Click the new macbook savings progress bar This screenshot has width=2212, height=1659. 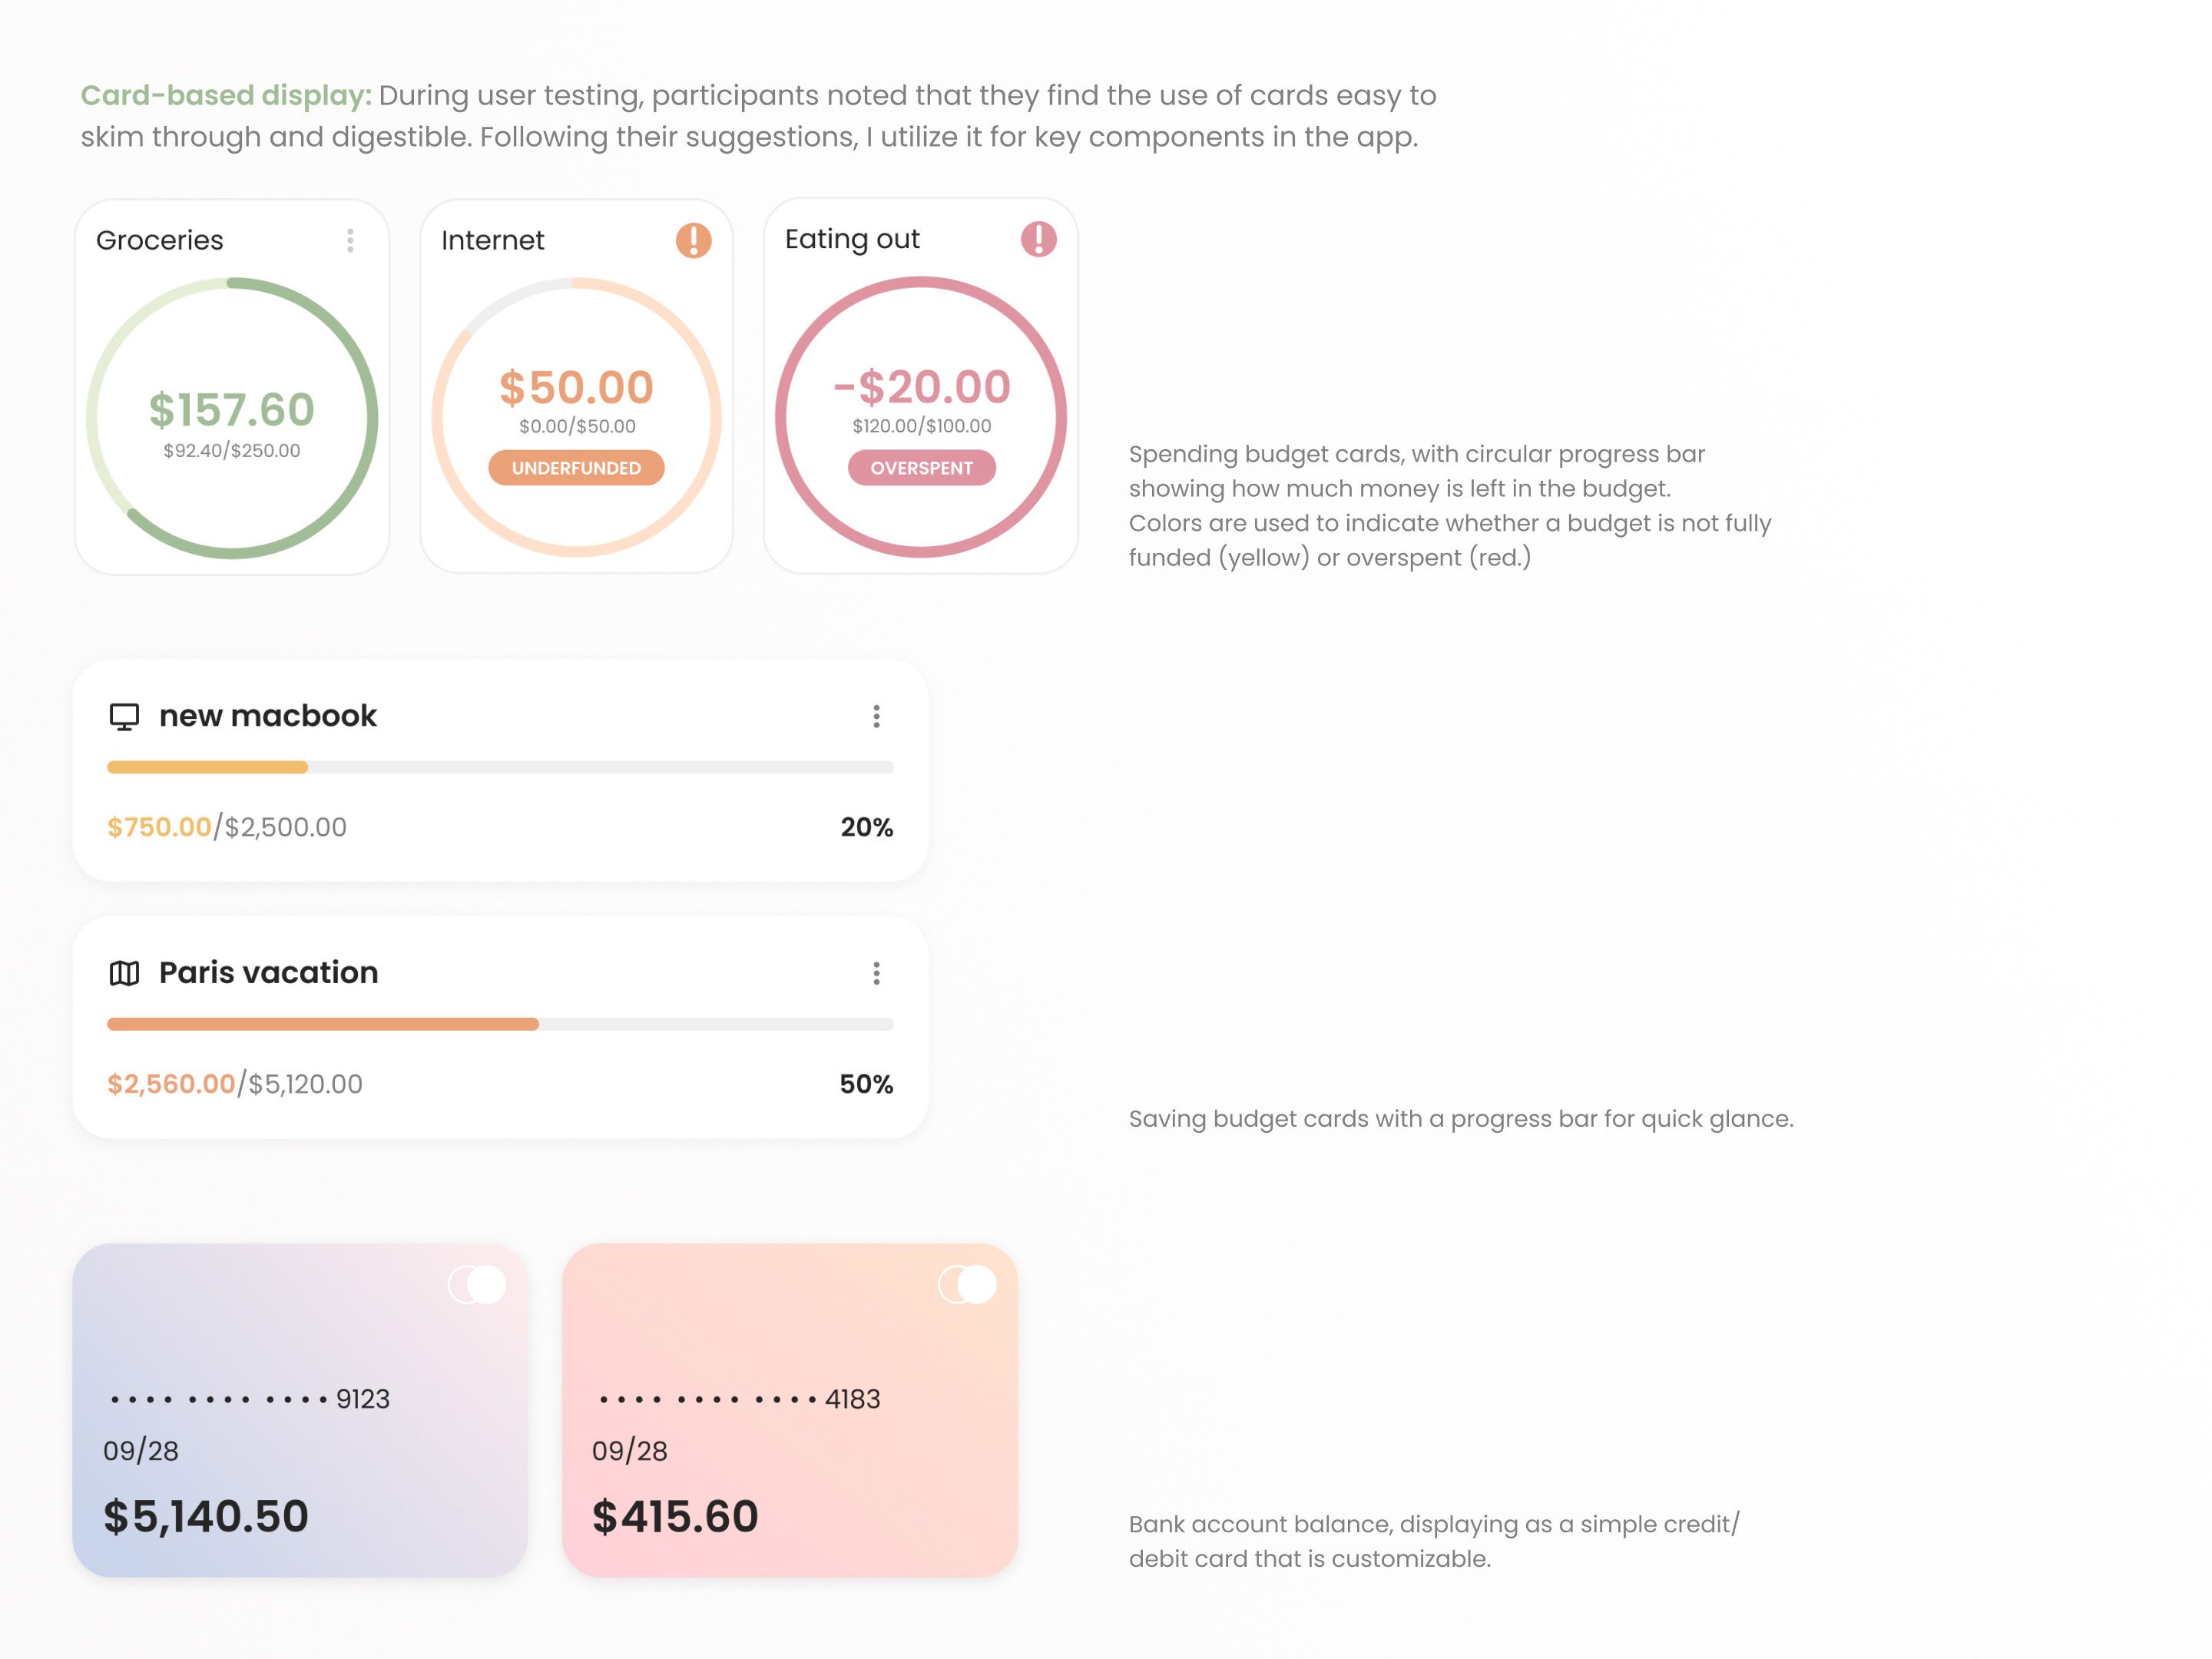[500, 767]
